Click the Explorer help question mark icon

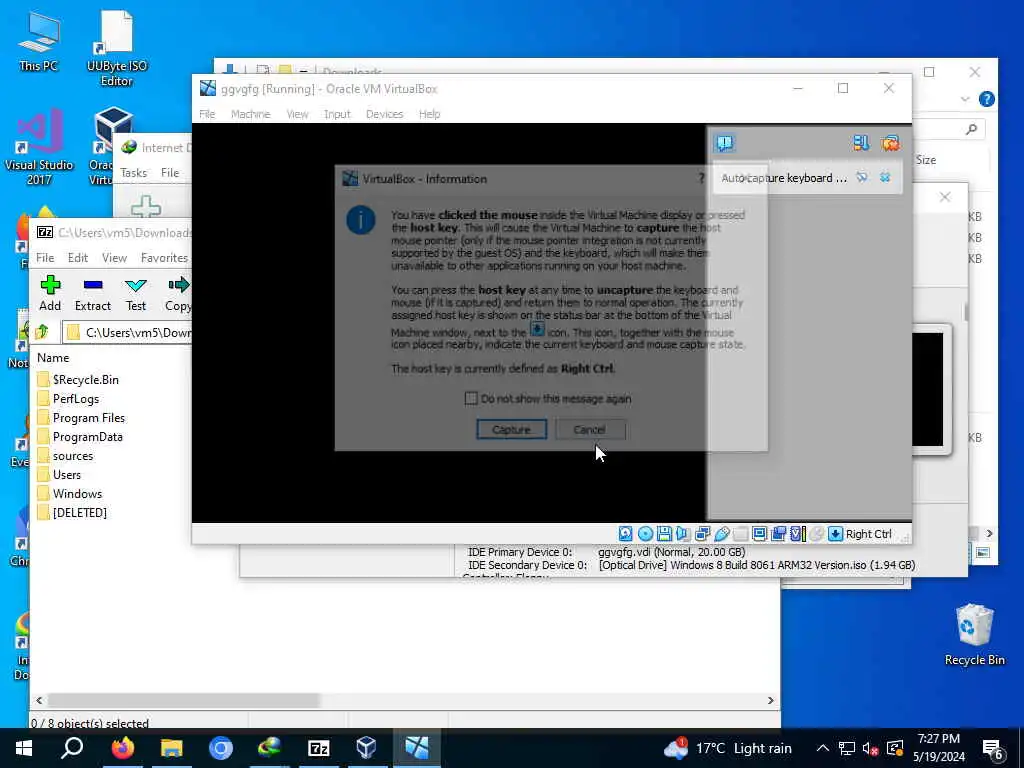coord(986,99)
